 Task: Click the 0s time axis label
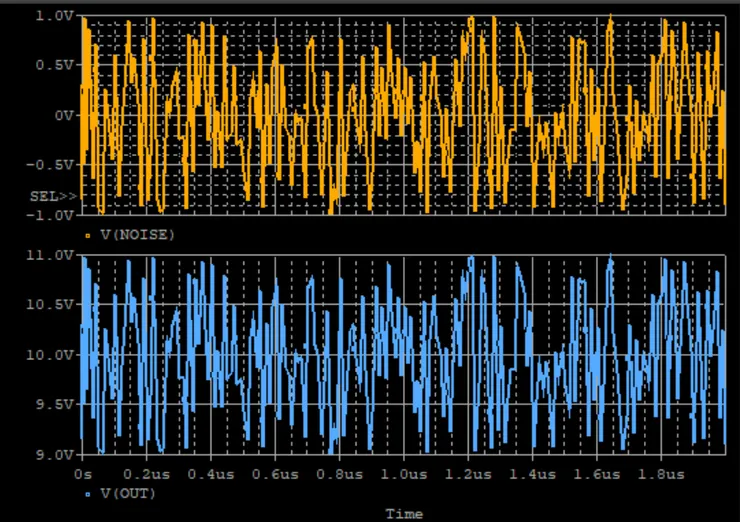click(x=83, y=474)
